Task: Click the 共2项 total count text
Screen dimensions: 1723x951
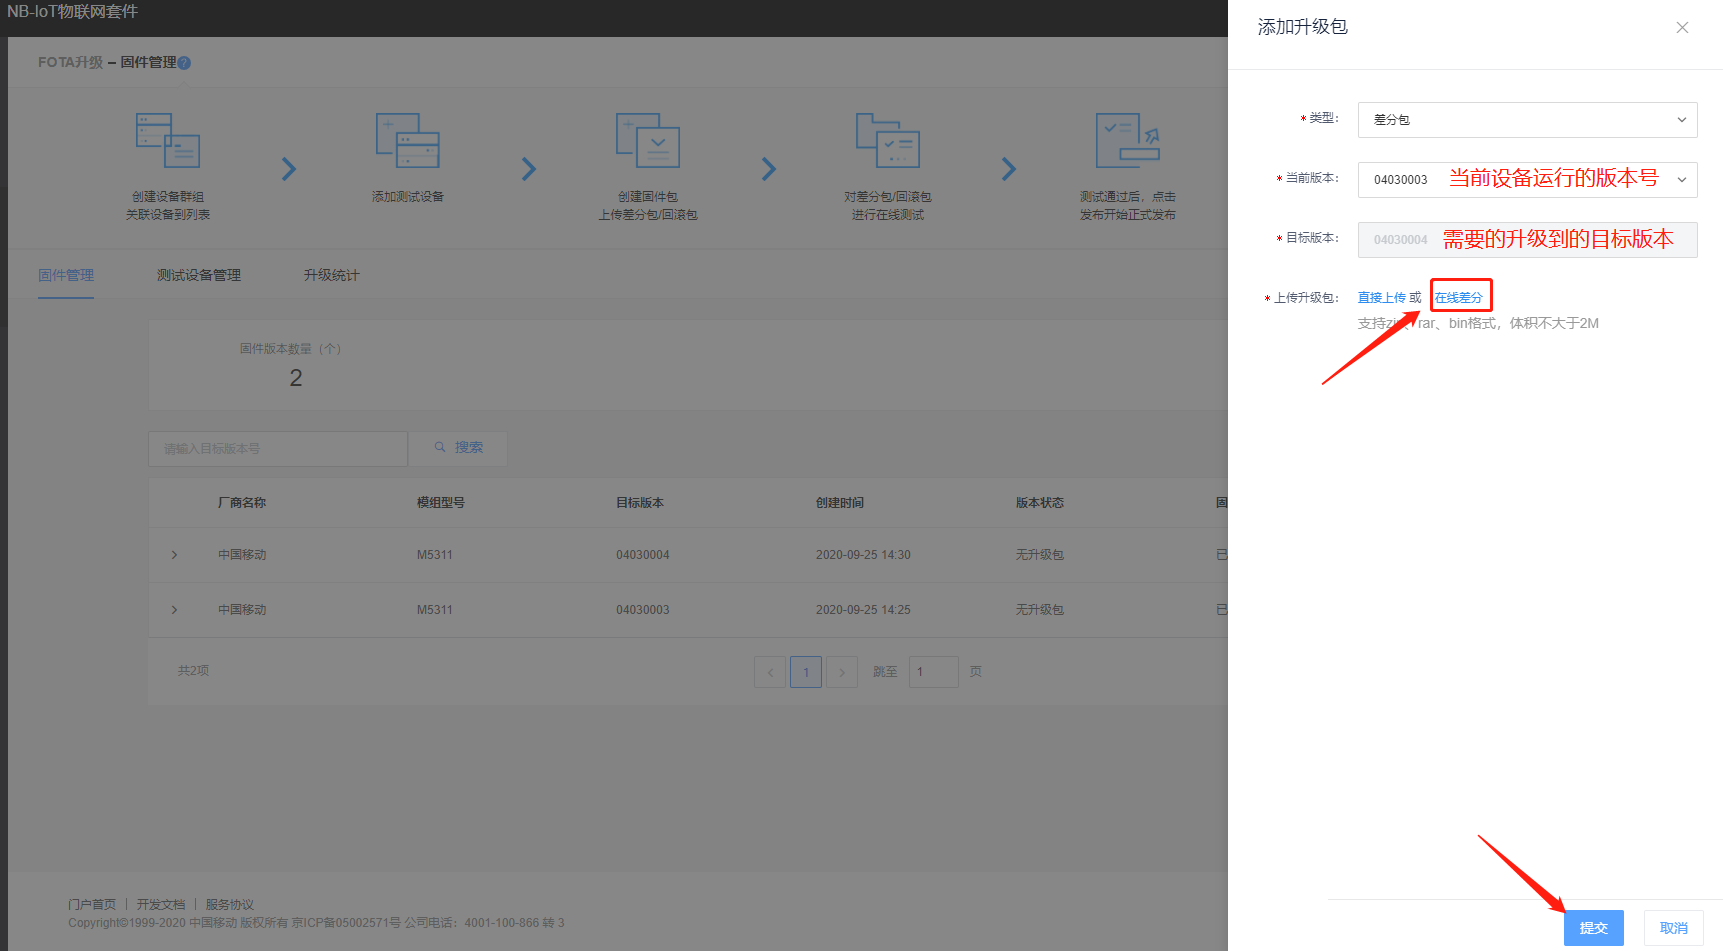Action: click(x=193, y=671)
